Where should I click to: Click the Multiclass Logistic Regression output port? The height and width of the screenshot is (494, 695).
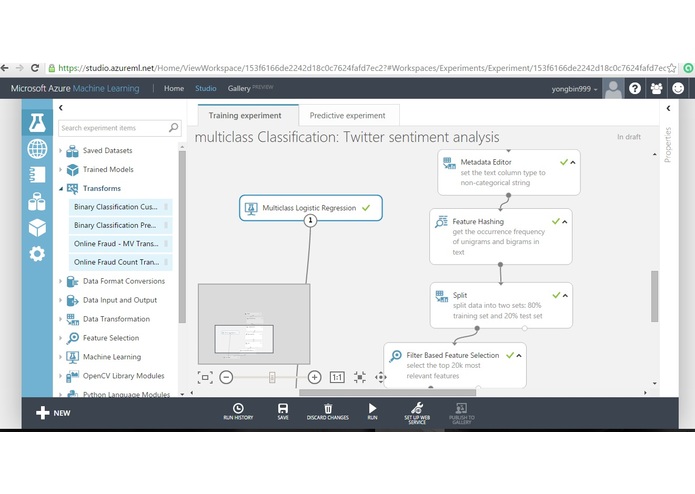[x=310, y=220]
